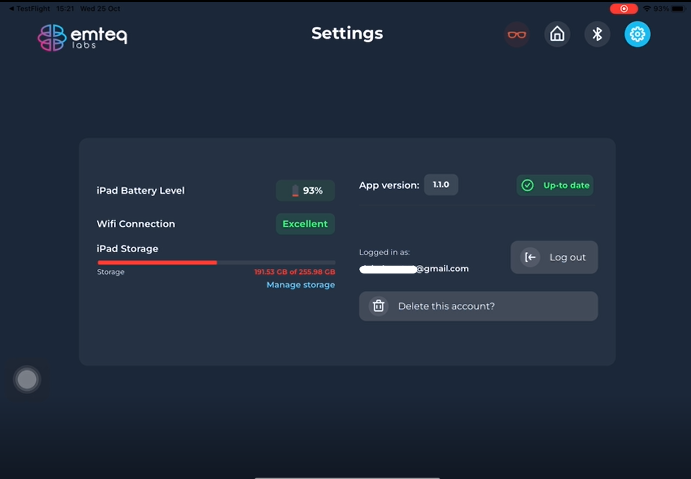
Task: Tap the AssistiveTouch floating button
Action: click(27, 379)
